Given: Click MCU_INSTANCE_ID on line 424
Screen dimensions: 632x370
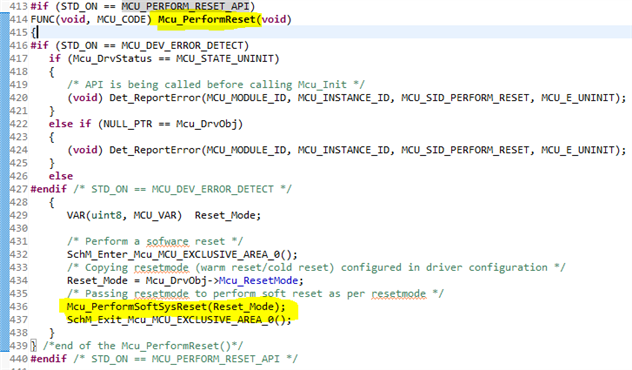Looking at the screenshot, I should pos(343,150).
